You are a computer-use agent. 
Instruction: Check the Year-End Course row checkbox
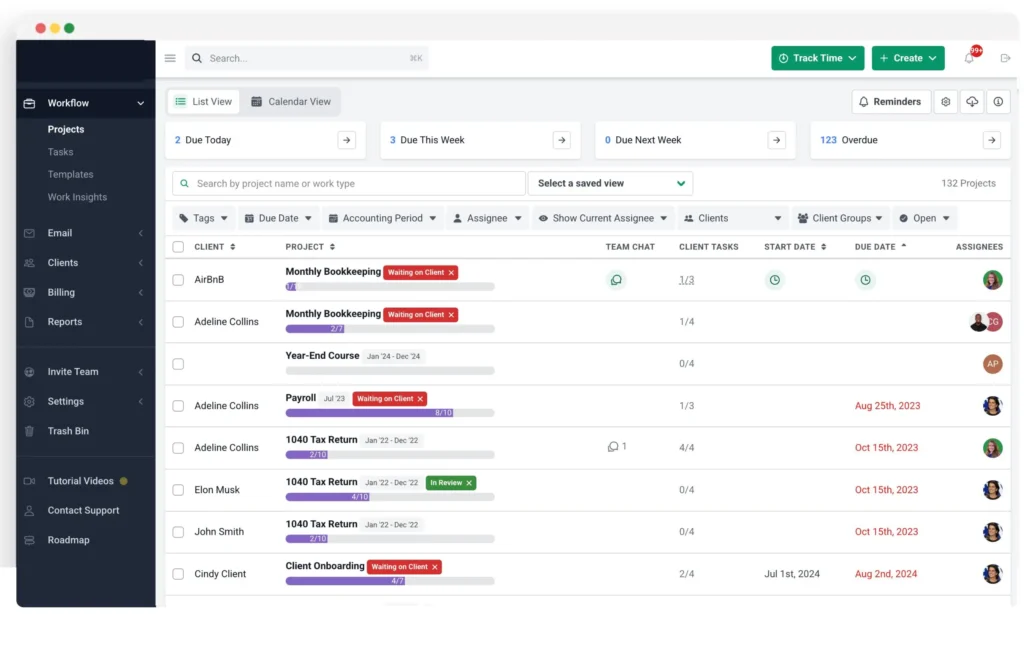178,364
